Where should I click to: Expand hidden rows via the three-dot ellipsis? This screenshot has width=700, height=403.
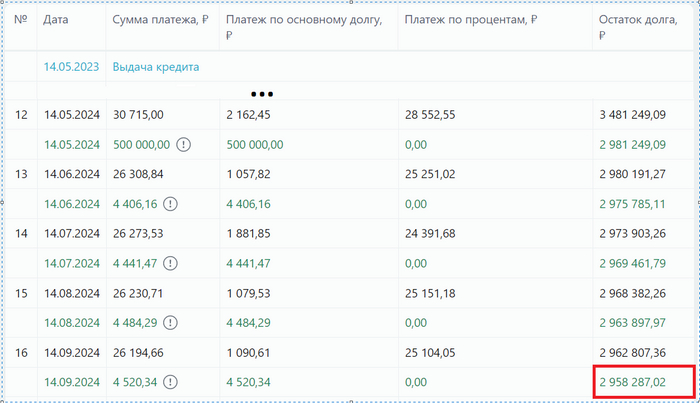click(262, 94)
